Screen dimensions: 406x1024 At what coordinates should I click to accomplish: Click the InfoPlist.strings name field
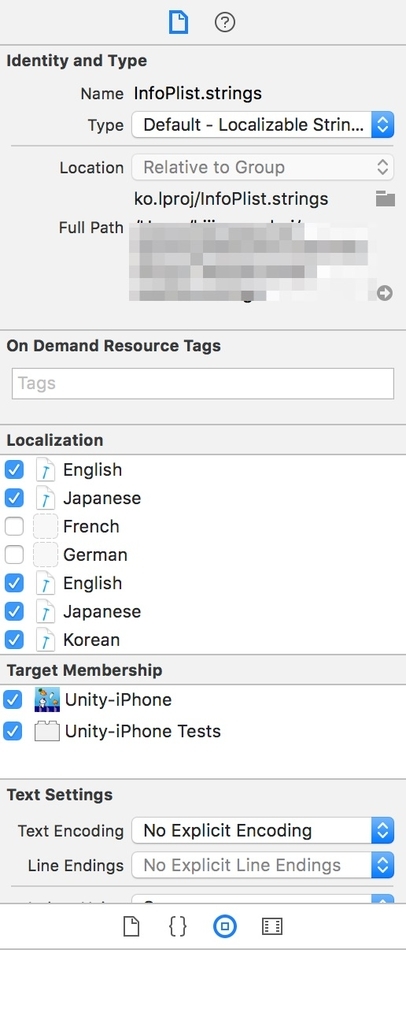click(198, 93)
